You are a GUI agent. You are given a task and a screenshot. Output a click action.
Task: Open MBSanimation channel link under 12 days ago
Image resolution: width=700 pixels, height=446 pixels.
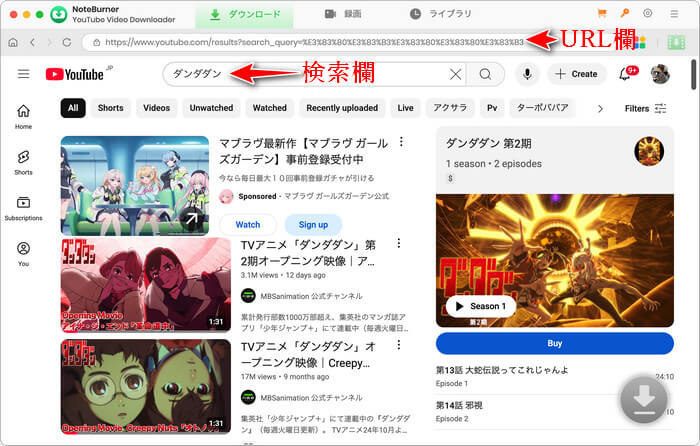tap(311, 296)
